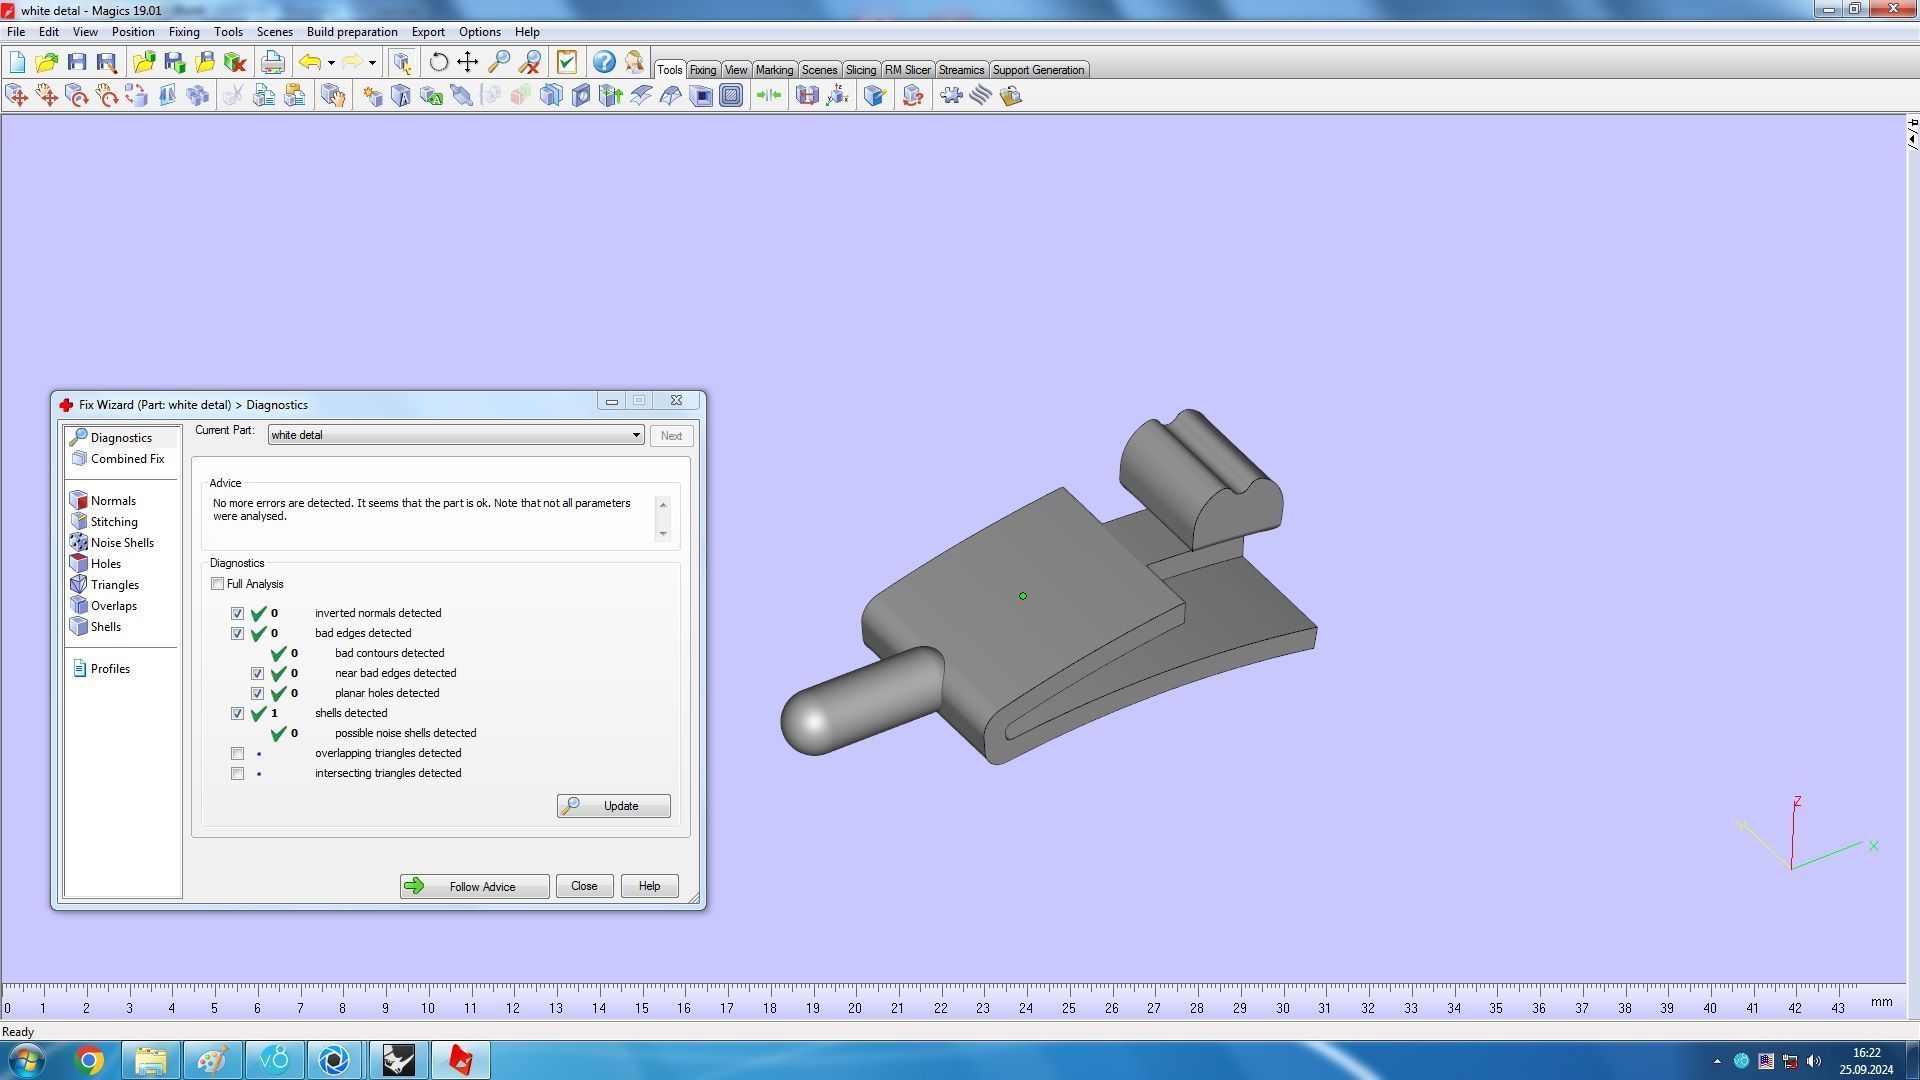Open the Current Part dropdown
The width and height of the screenshot is (1920, 1080).
[635, 435]
